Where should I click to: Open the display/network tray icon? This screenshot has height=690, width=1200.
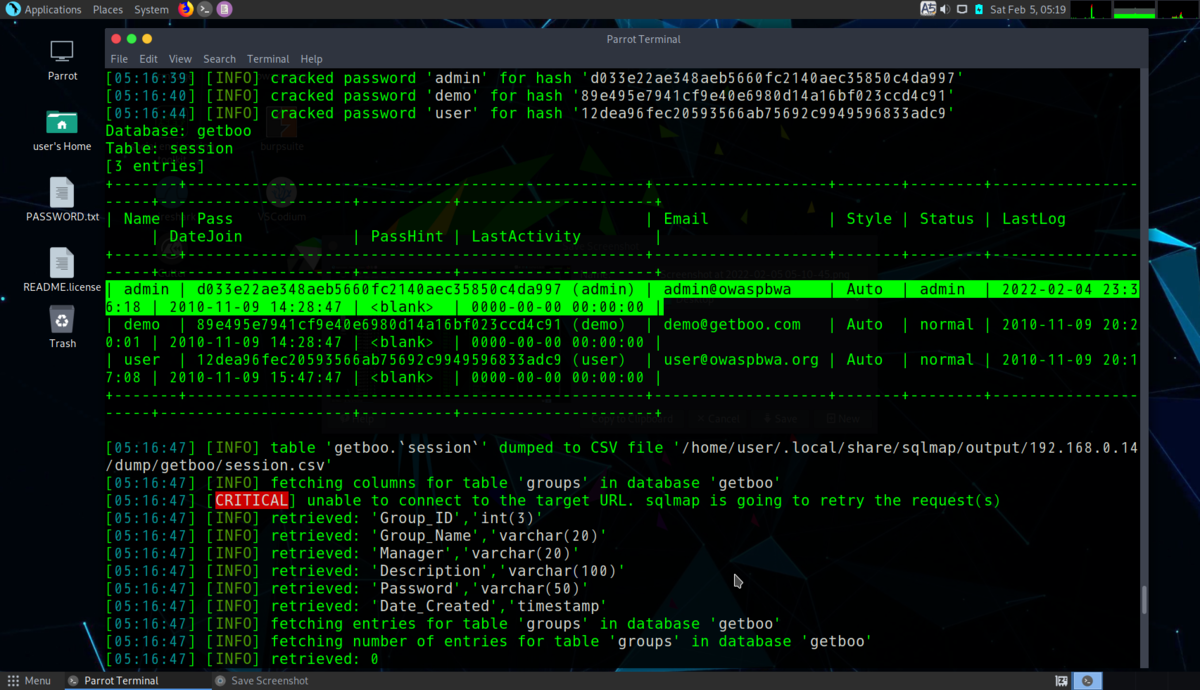coord(962,9)
